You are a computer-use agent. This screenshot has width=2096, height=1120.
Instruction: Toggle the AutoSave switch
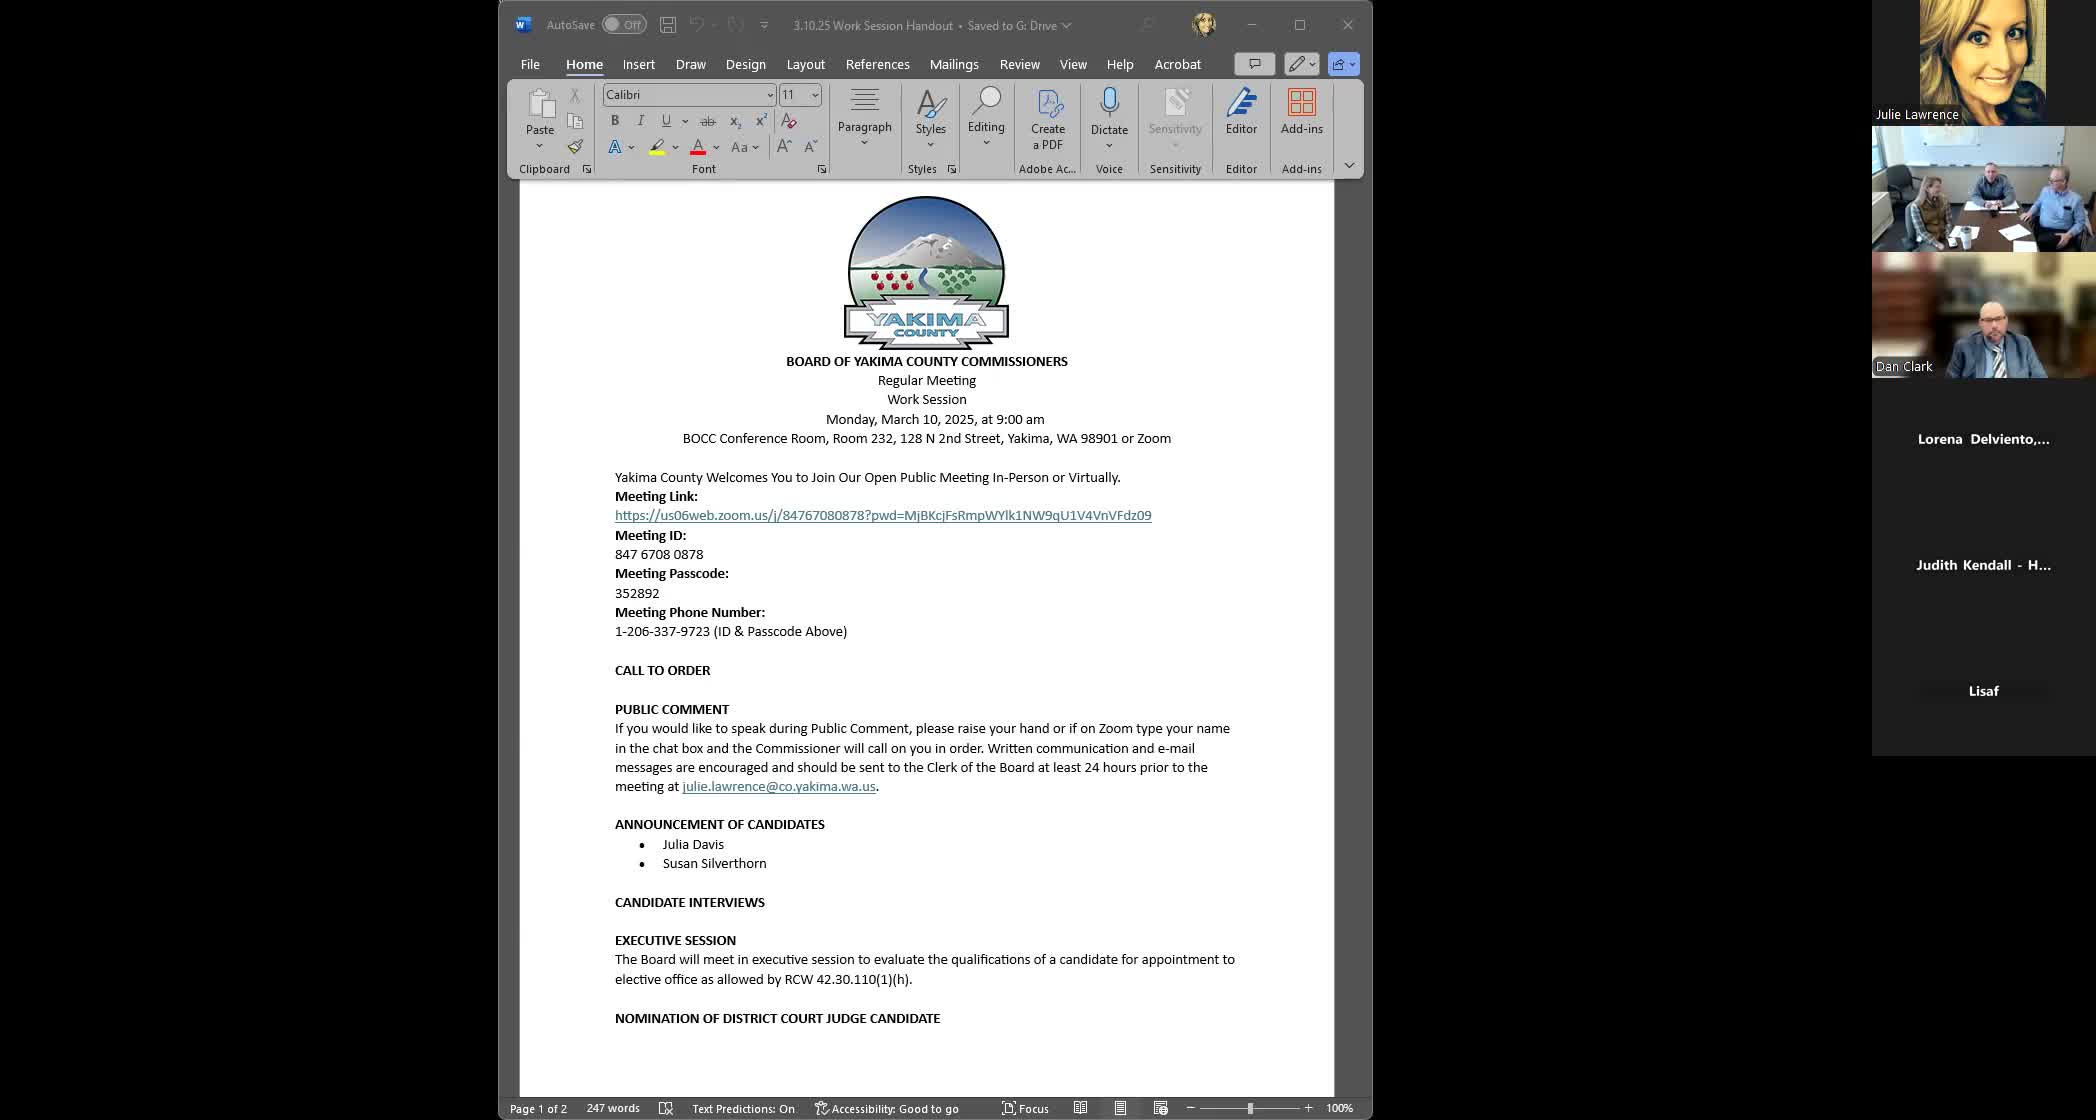(x=623, y=25)
